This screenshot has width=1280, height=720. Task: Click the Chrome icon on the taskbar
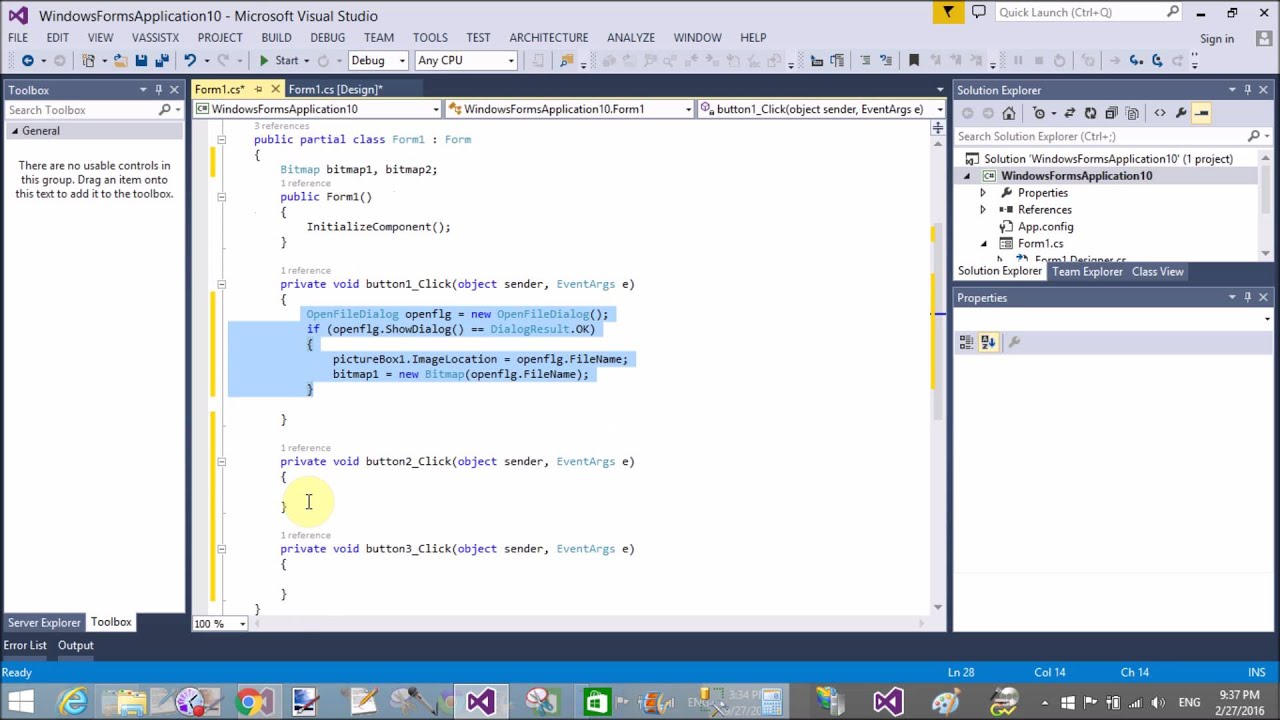[249, 702]
